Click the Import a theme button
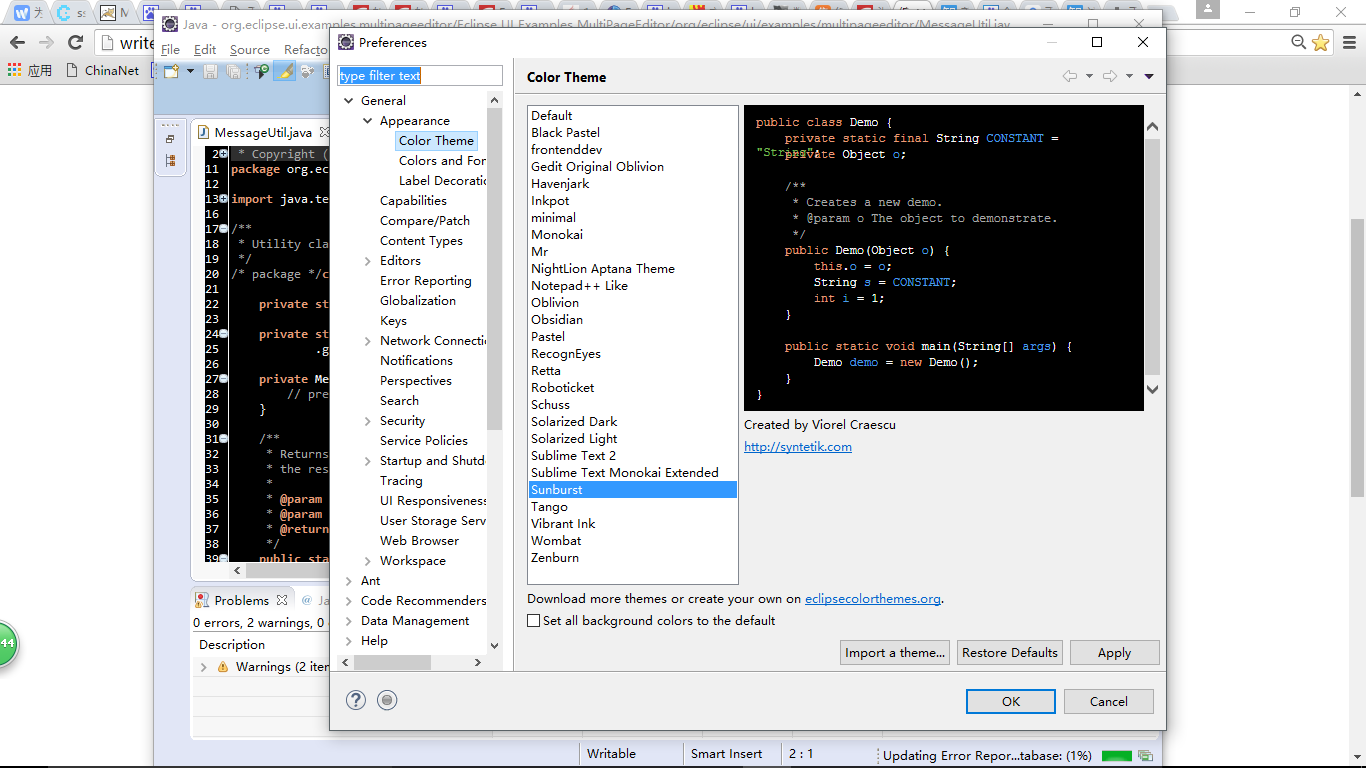Image resolution: width=1366 pixels, height=768 pixels. pos(895,653)
